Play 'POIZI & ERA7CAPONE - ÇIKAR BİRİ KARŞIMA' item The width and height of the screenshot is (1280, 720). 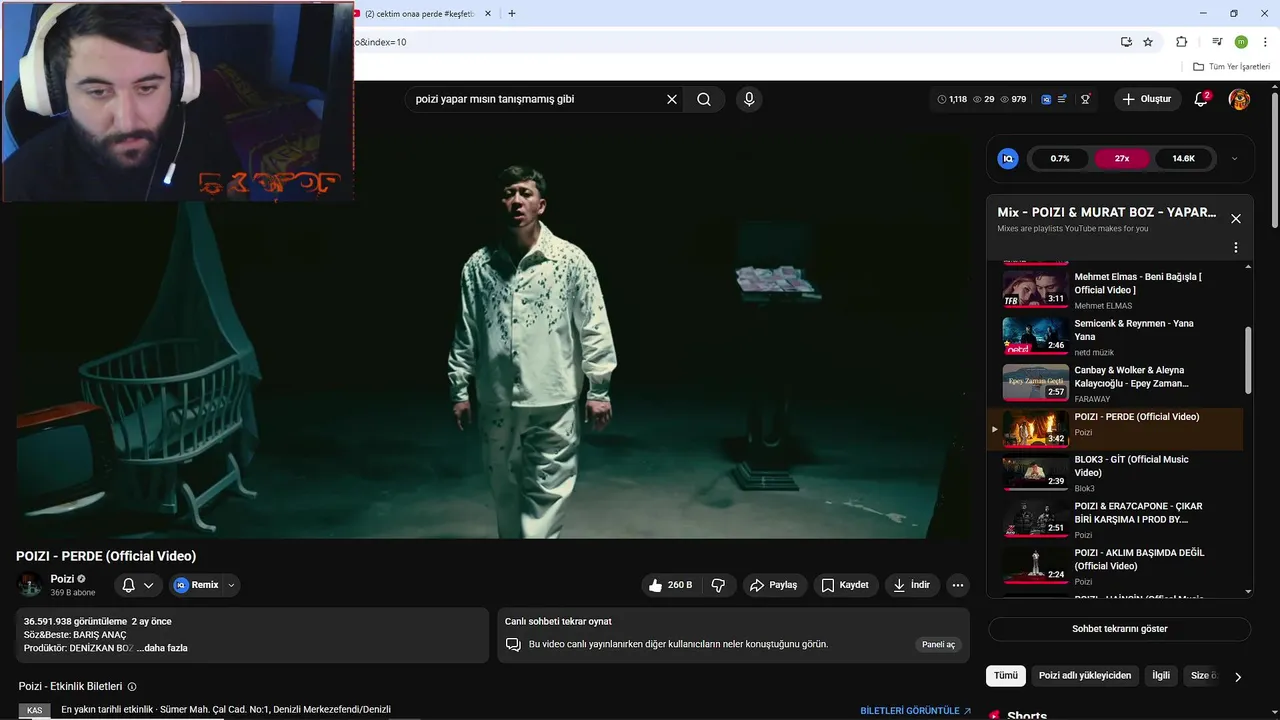point(1115,519)
